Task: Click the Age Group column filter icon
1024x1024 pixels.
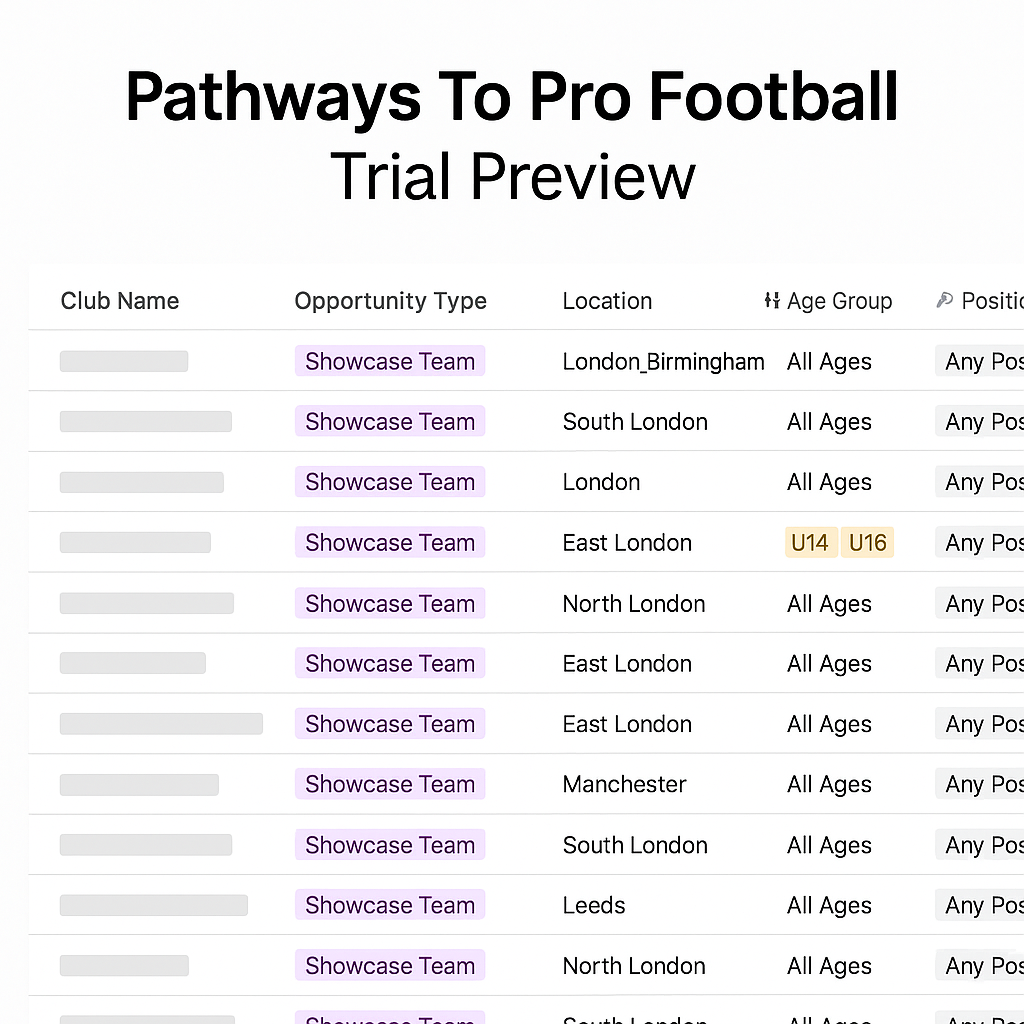Action: [772, 300]
